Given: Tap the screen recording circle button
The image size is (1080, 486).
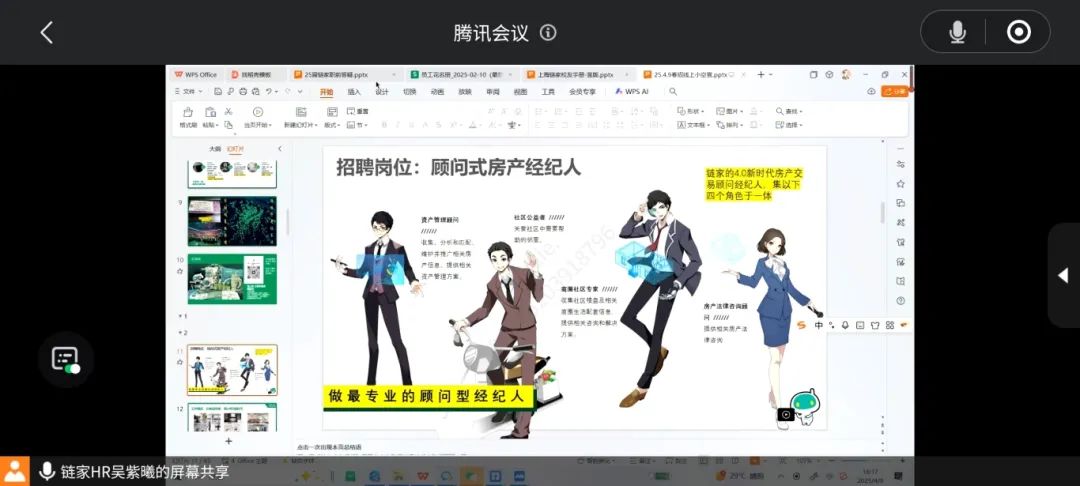Looking at the screenshot, I should 1018,32.
